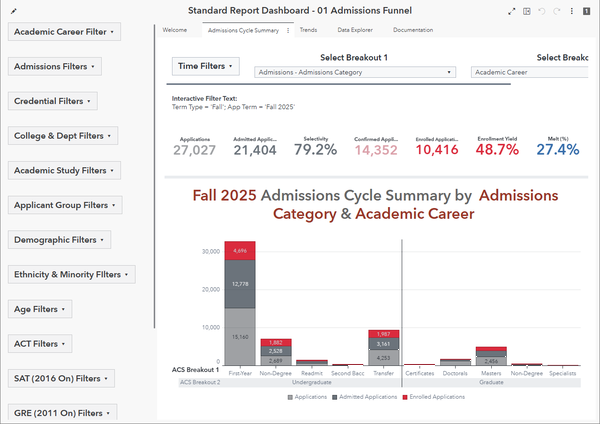600x424 pixels.
Task: Click the Readmit axis label
Action: click(x=312, y=373)
